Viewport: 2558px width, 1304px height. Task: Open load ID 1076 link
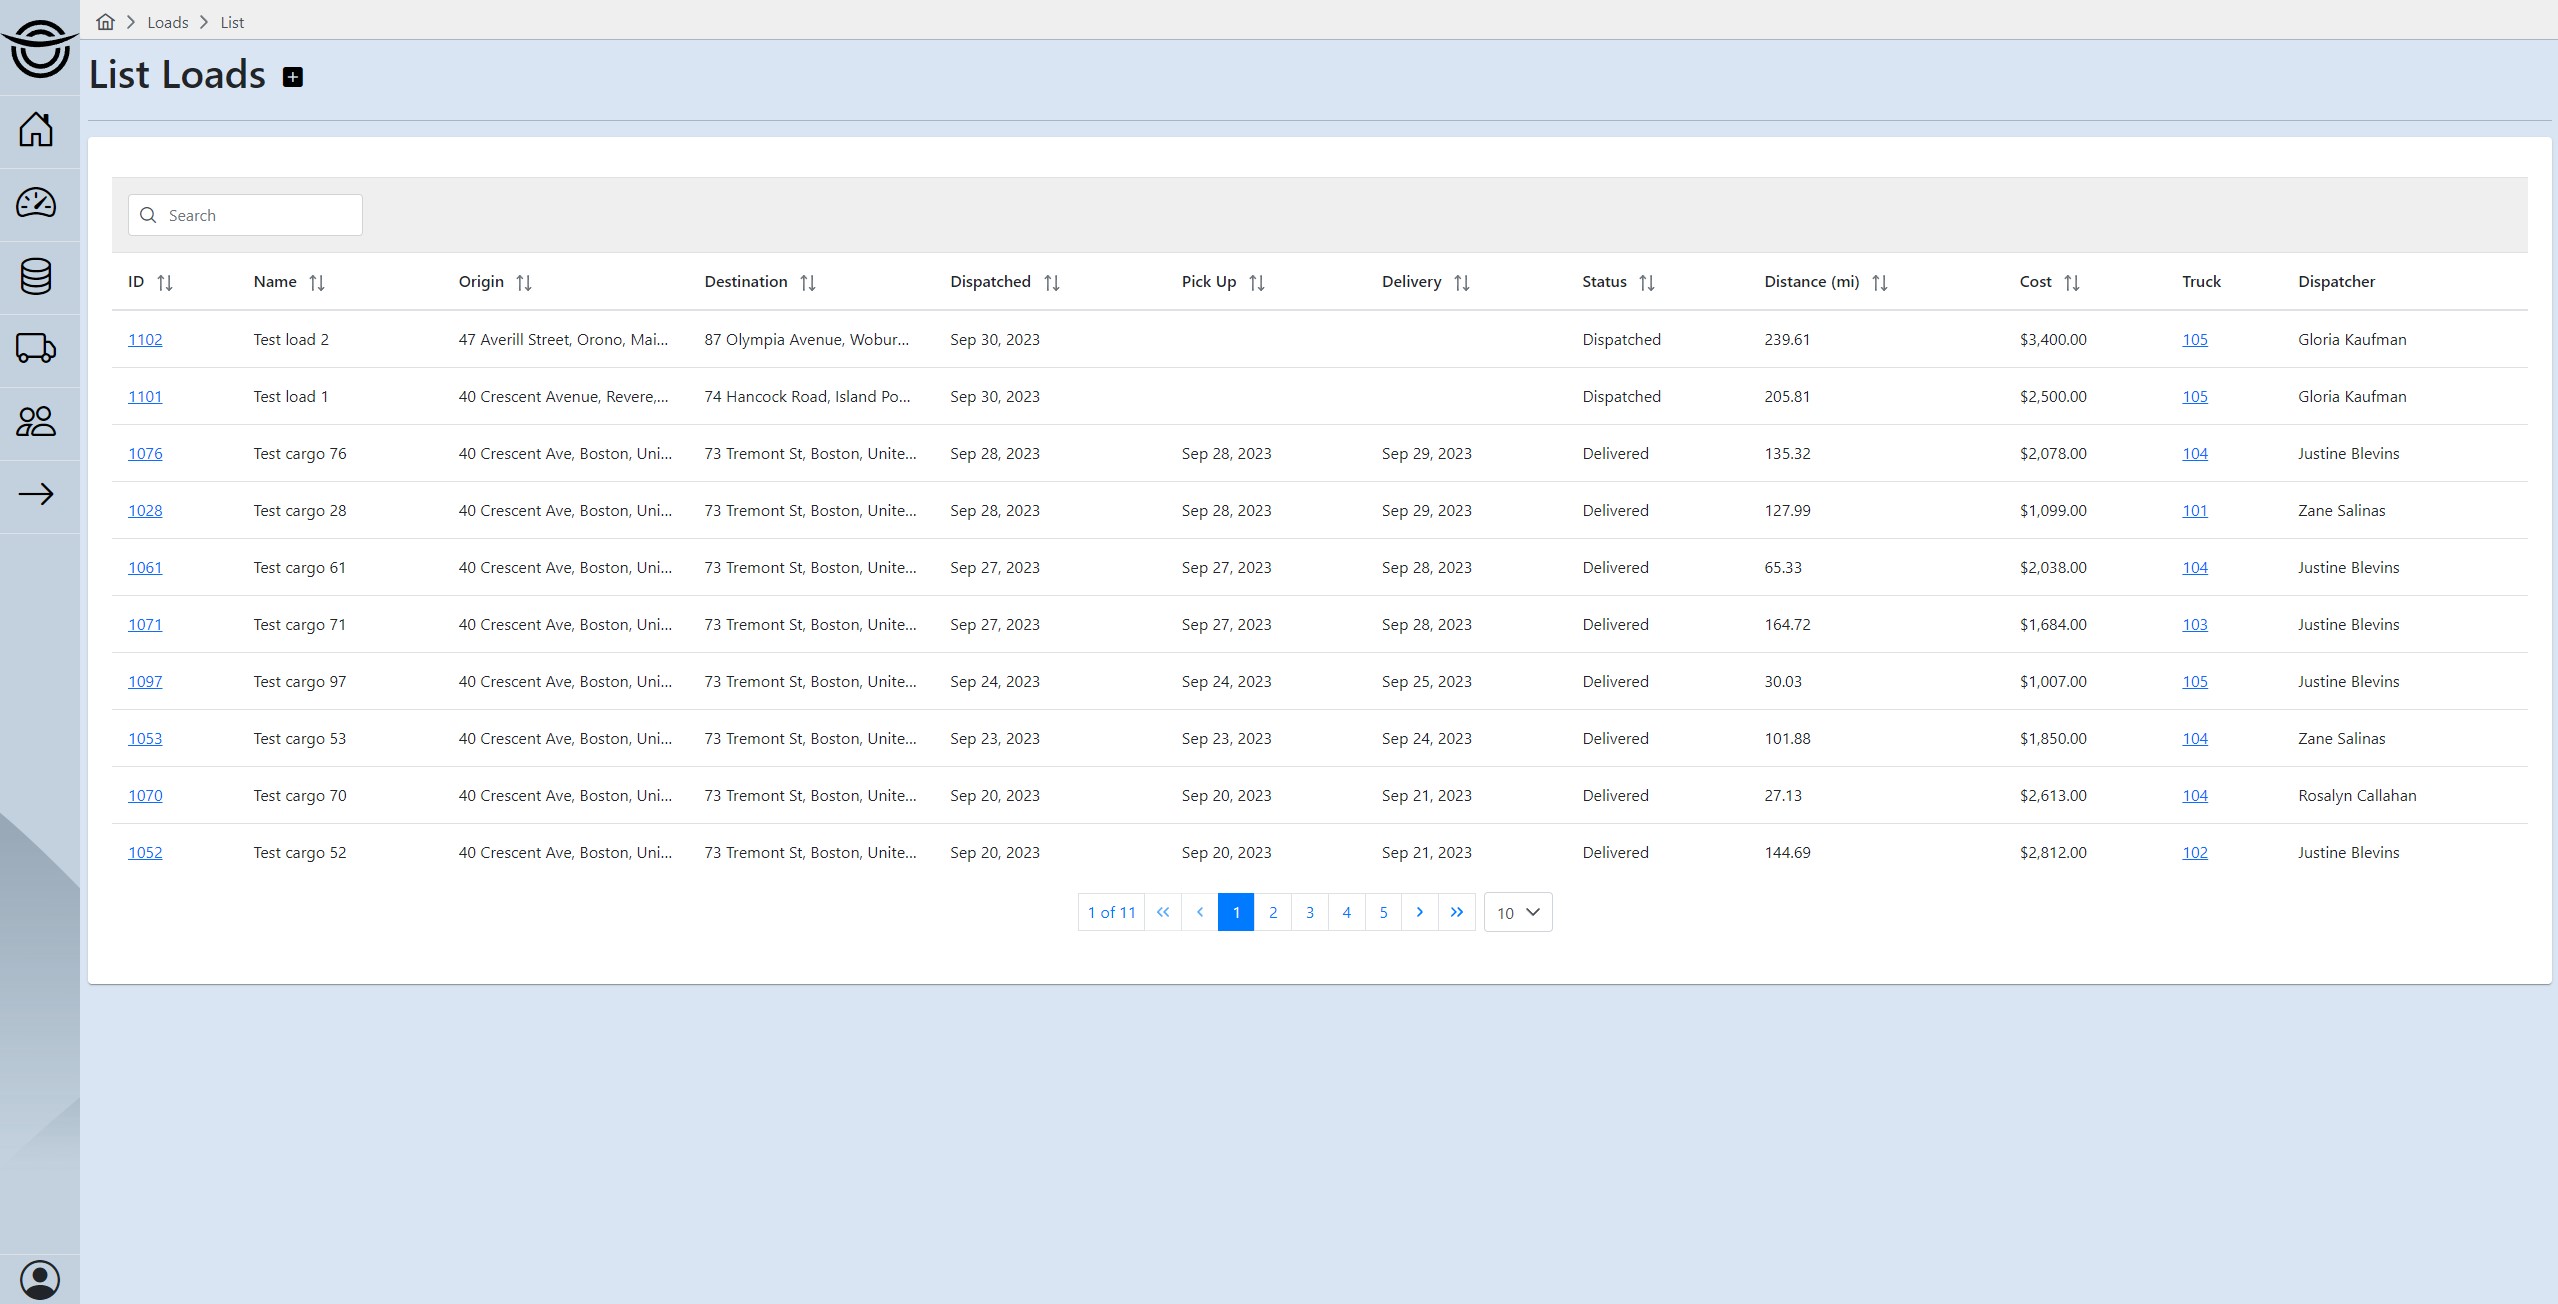[145, 454]
